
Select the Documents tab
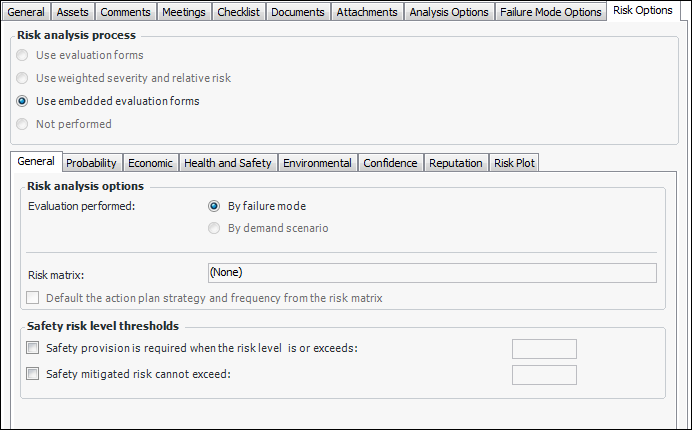[298, 12]
